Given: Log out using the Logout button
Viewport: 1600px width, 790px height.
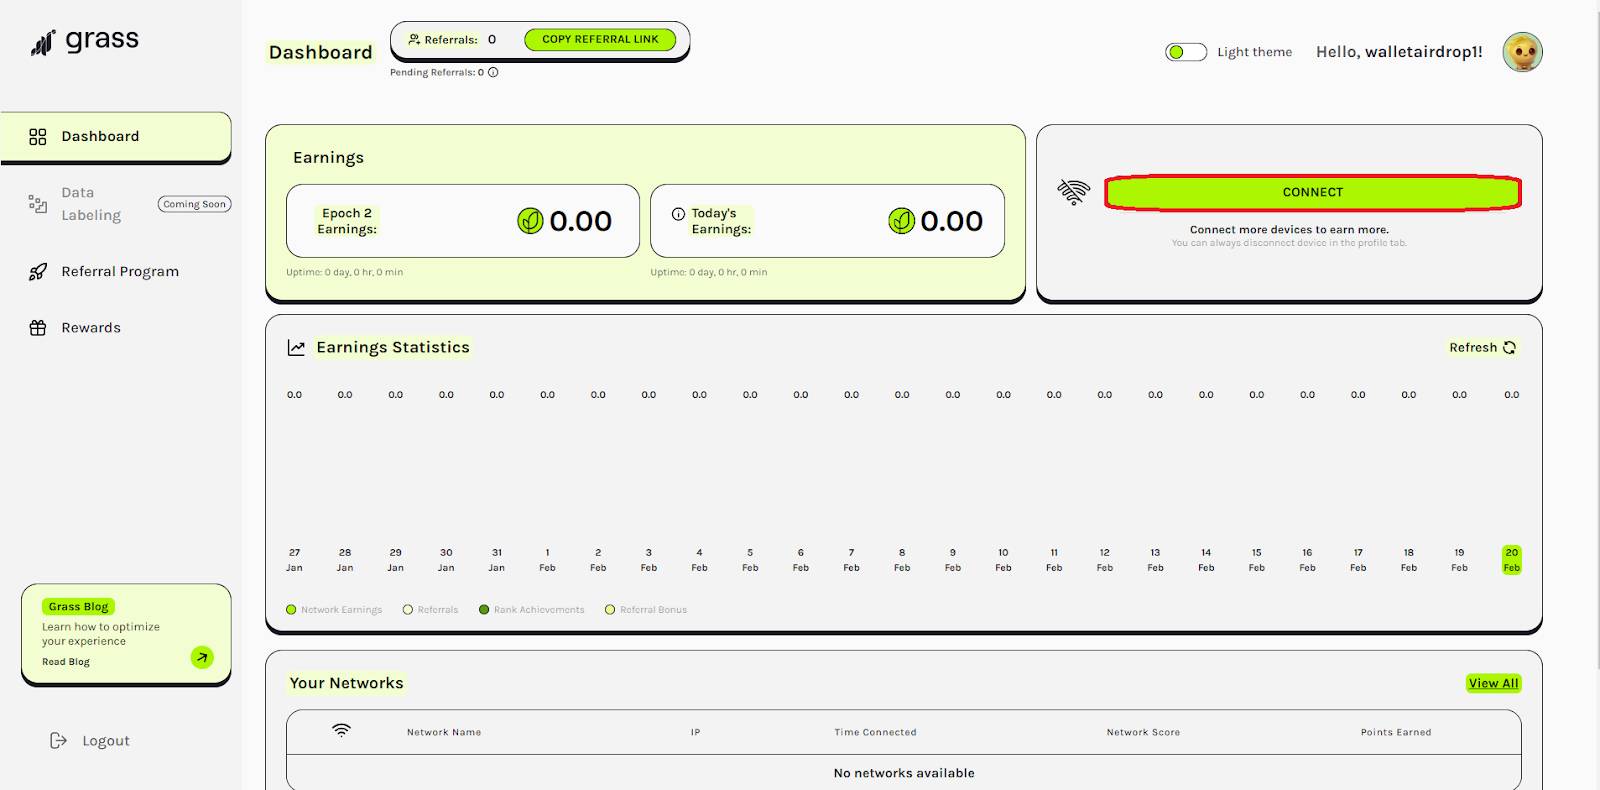Looking at the screenshot, I should point(90,741).
